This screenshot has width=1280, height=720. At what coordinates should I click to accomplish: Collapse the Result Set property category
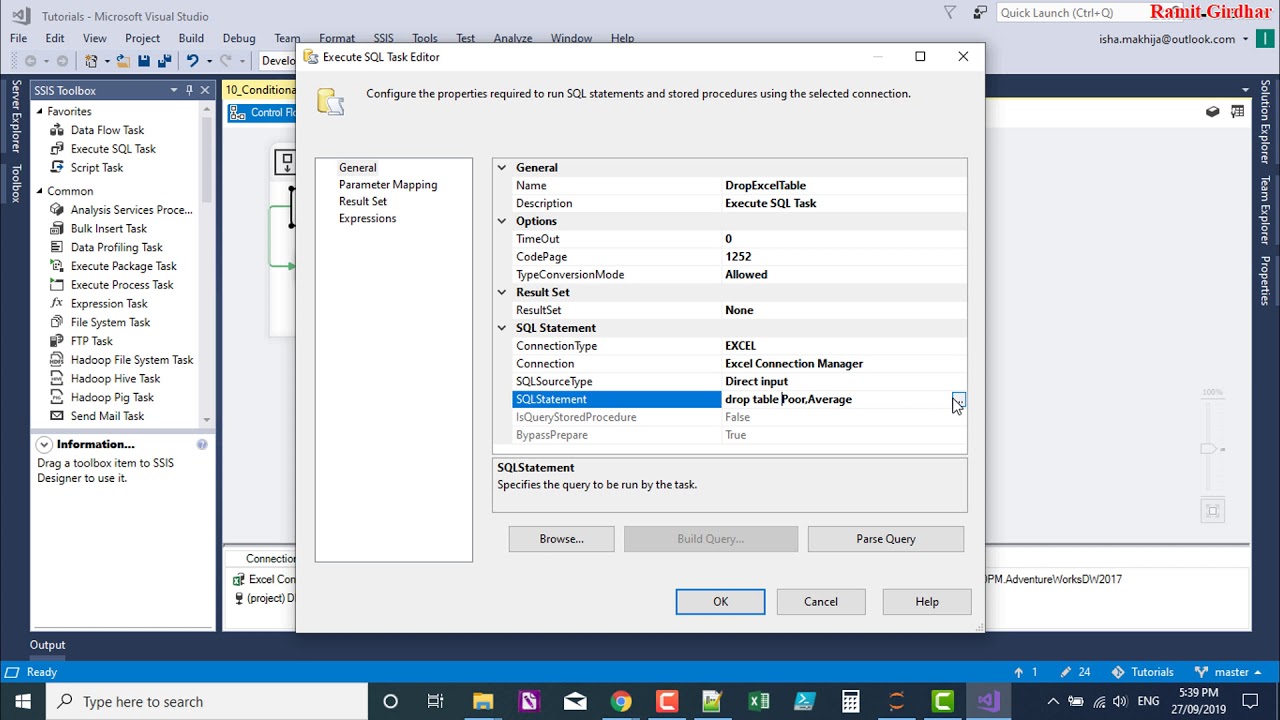502,293
